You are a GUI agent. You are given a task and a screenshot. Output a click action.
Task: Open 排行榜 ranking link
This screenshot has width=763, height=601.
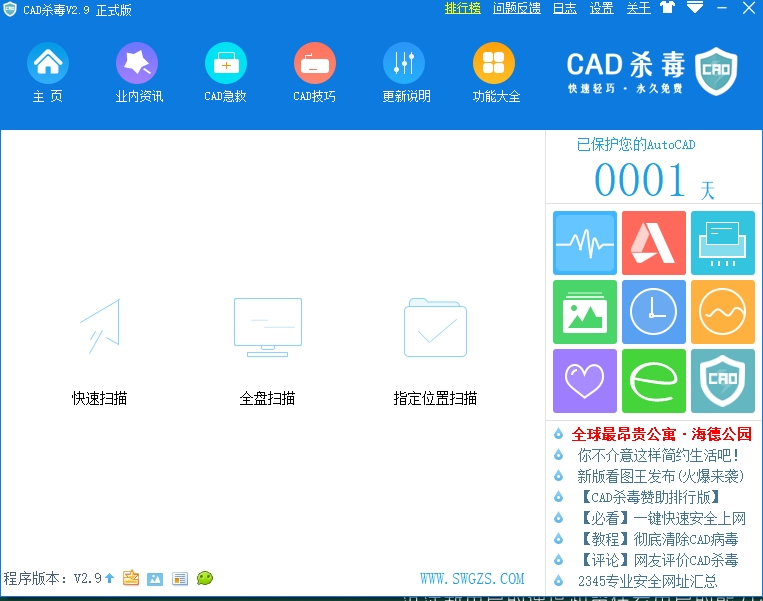tap(463, 8)
